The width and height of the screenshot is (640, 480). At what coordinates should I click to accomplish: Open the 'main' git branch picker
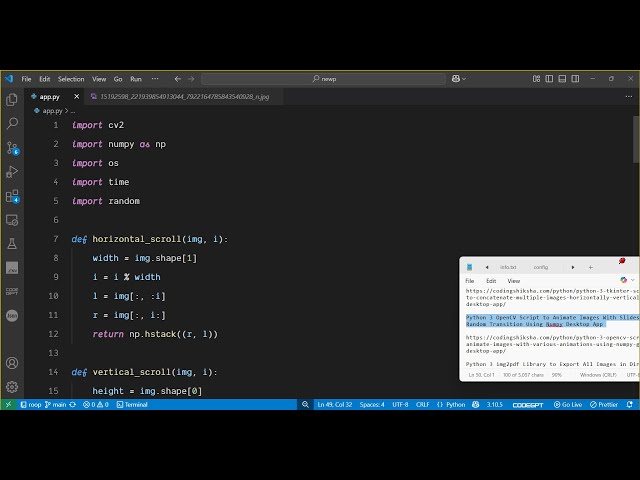pyautogui.click(x=56, y=404)
